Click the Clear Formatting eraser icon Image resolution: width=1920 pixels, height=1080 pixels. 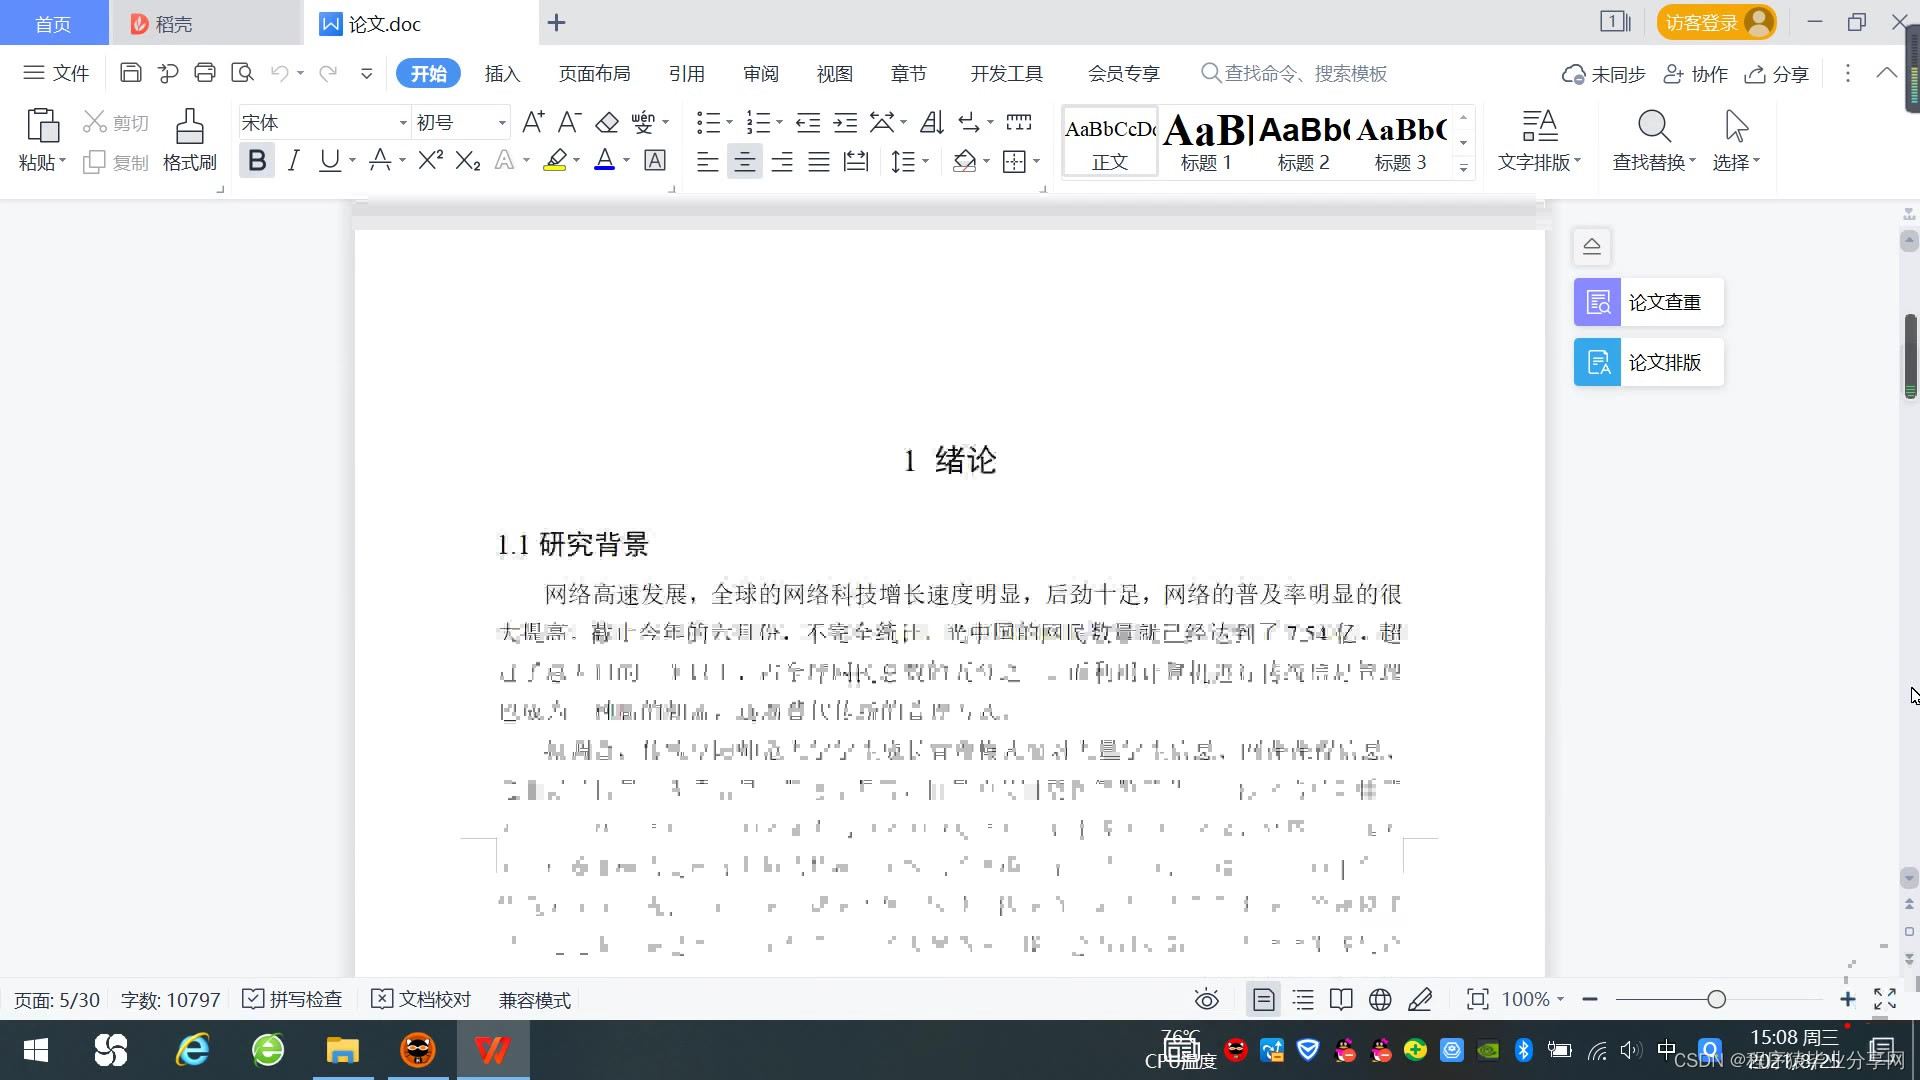click(x=607, y=123)
